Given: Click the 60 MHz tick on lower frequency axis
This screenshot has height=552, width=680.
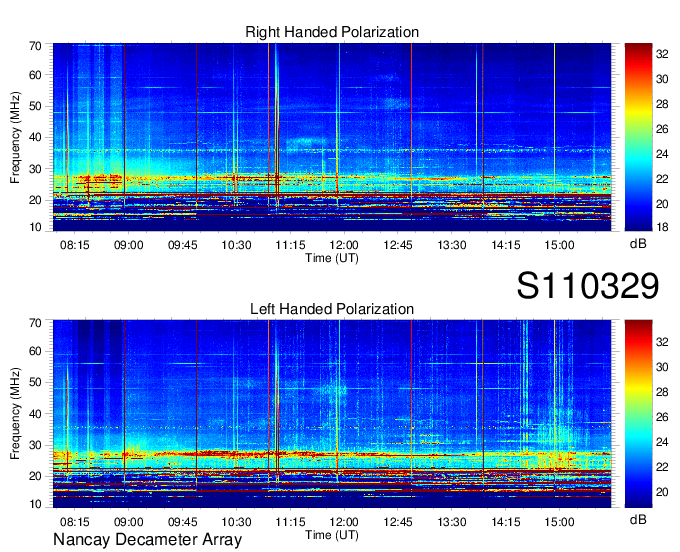Looking at the screenshot, I should pyautogui.click(x=35, y=351).
